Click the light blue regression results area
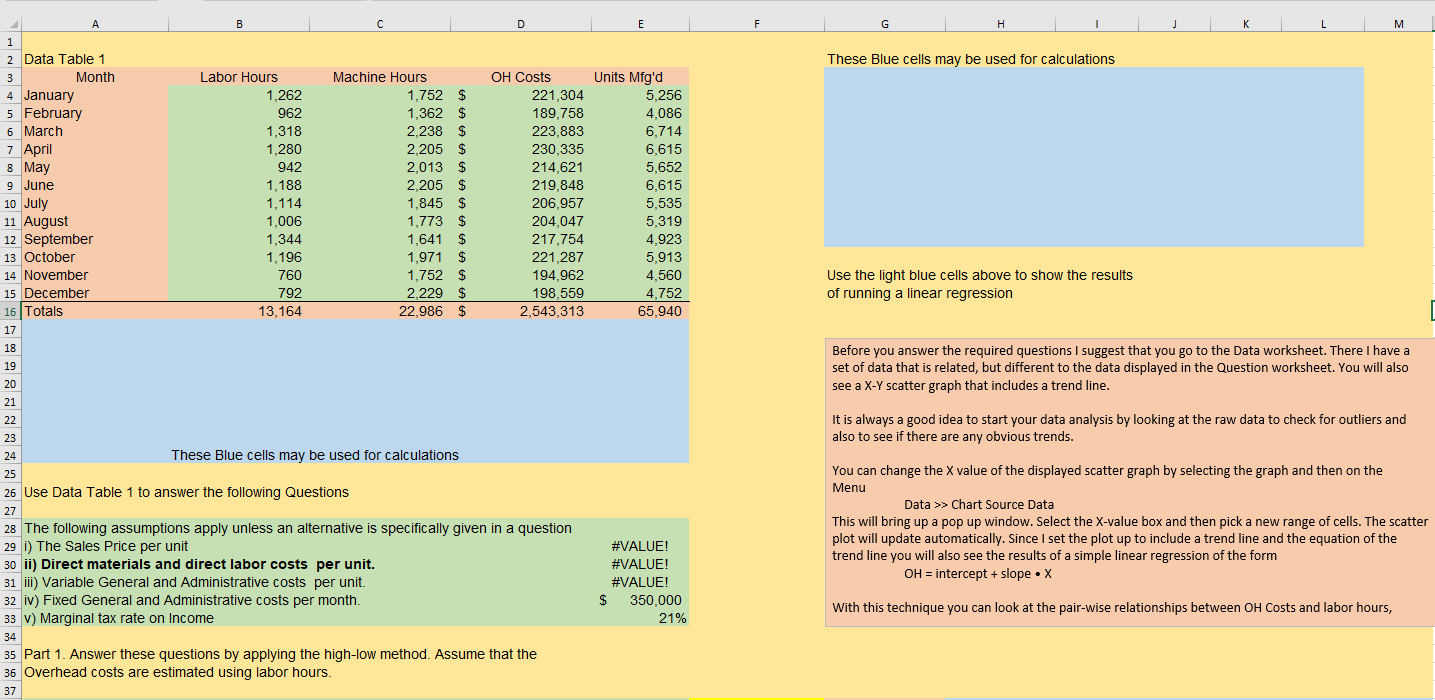The height and width of the screenshot is (700, 1435). point(1093,156)
